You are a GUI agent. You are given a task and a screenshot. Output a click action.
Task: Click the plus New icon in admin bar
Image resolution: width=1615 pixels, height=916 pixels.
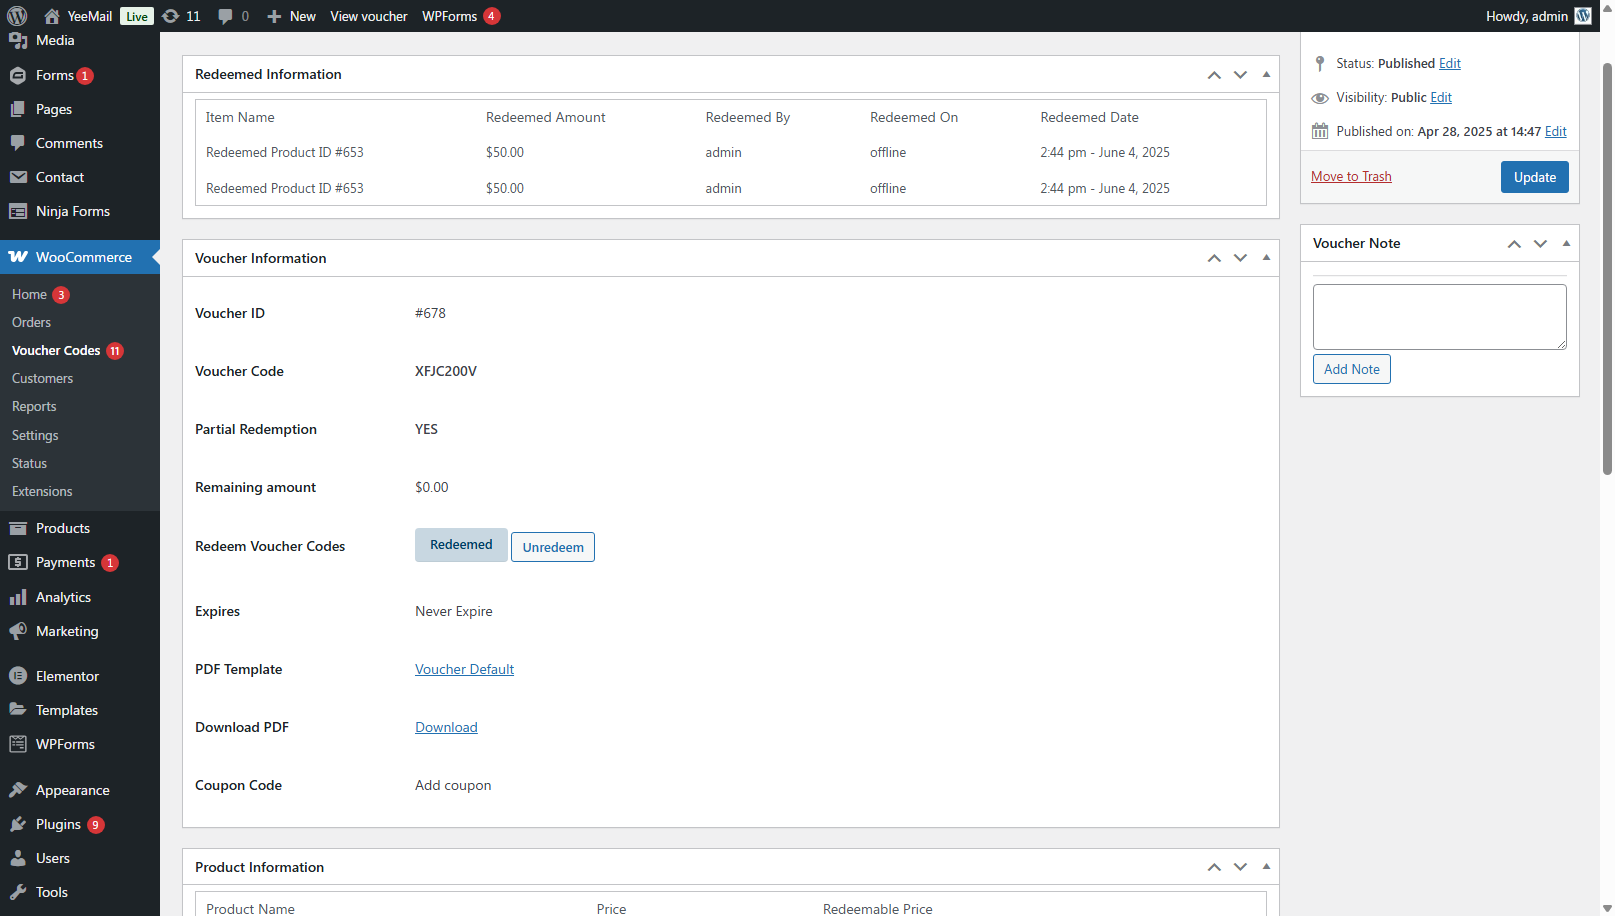coord(274,16)
